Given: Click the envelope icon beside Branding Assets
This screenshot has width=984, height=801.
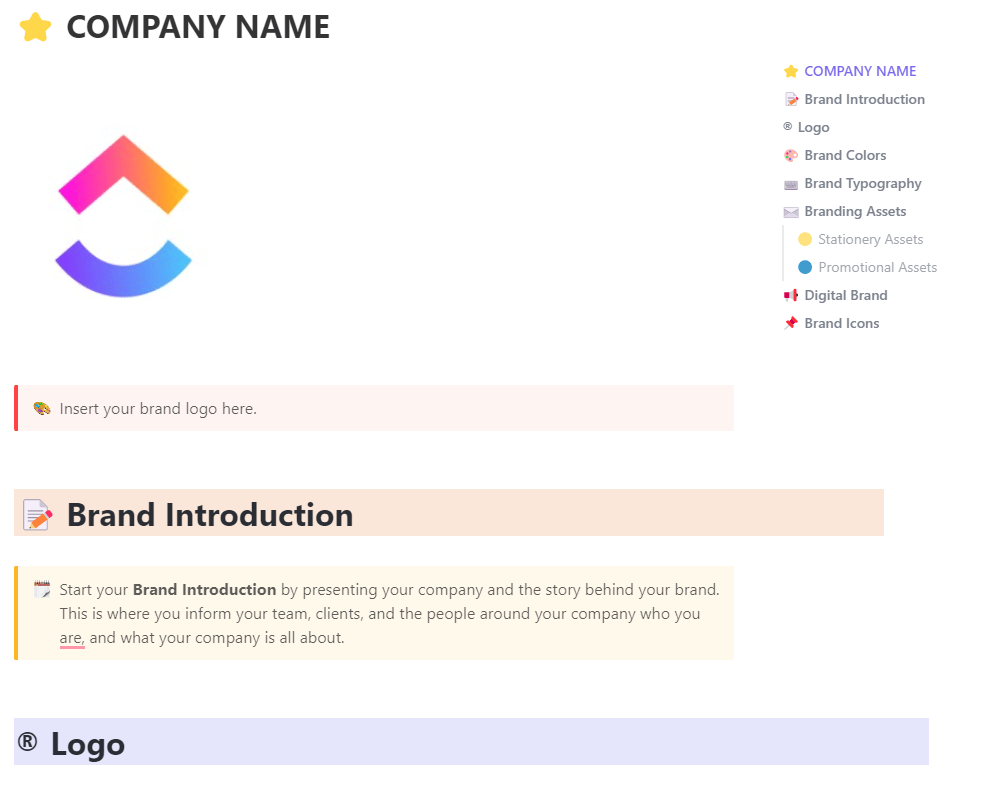Looking at the screenshot, I should 791,211.
